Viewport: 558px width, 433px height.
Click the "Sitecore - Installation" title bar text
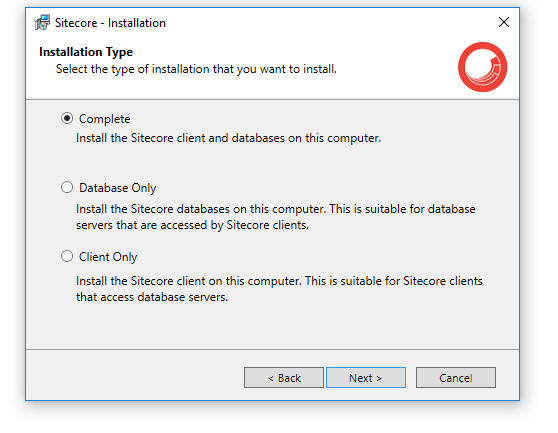110,23
